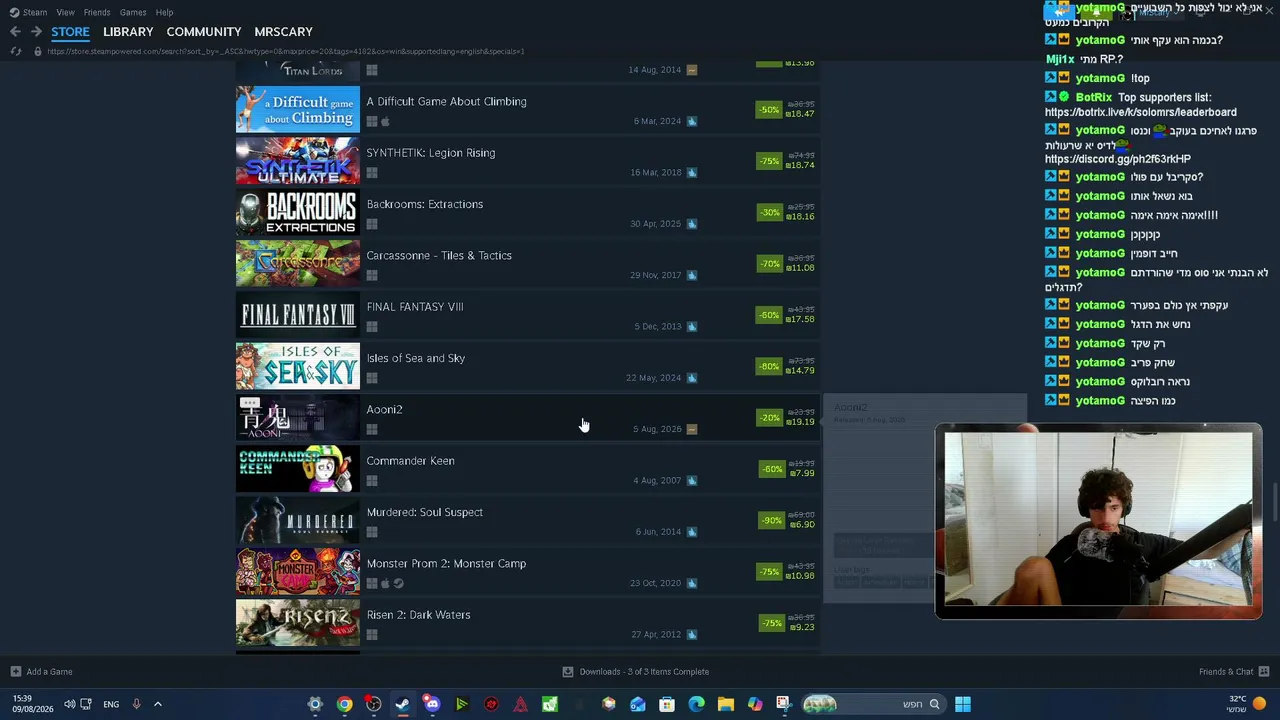The image size is (1280, 720).
Task: Click the Isles of Sea and Sky thumbnail
Action: coord(298,366)
